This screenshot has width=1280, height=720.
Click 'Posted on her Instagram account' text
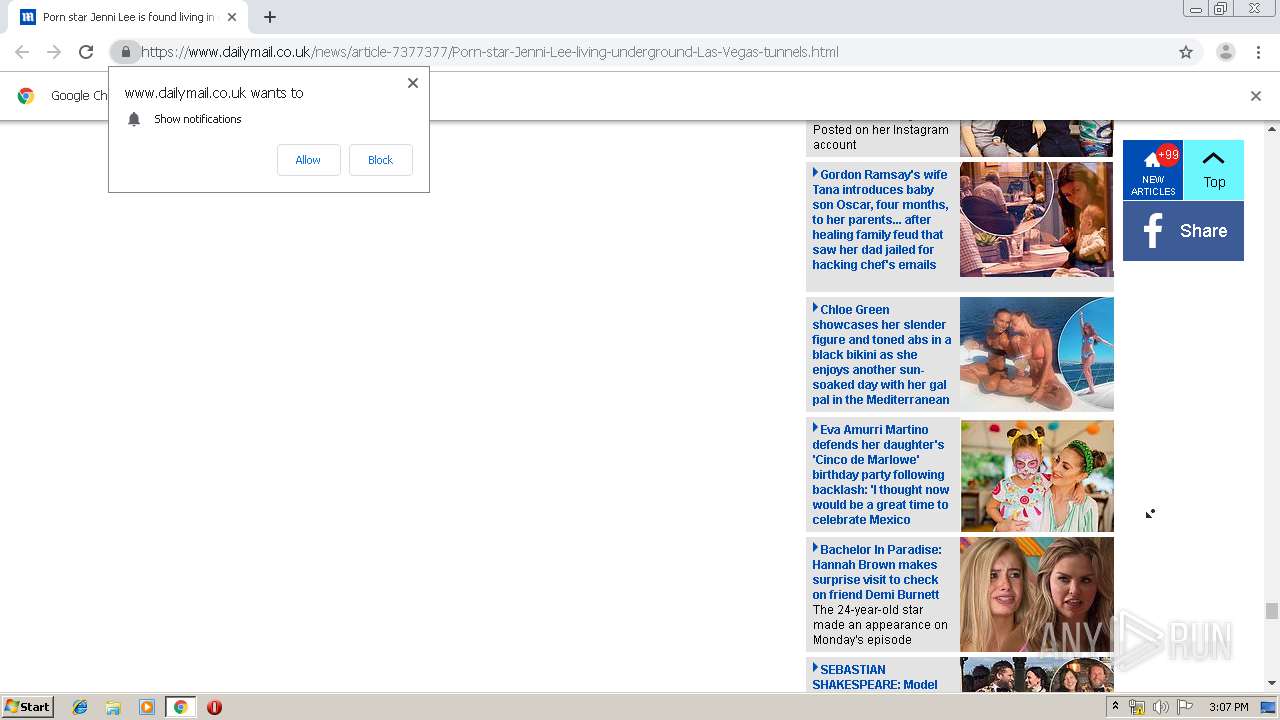(x=881, y=137)
